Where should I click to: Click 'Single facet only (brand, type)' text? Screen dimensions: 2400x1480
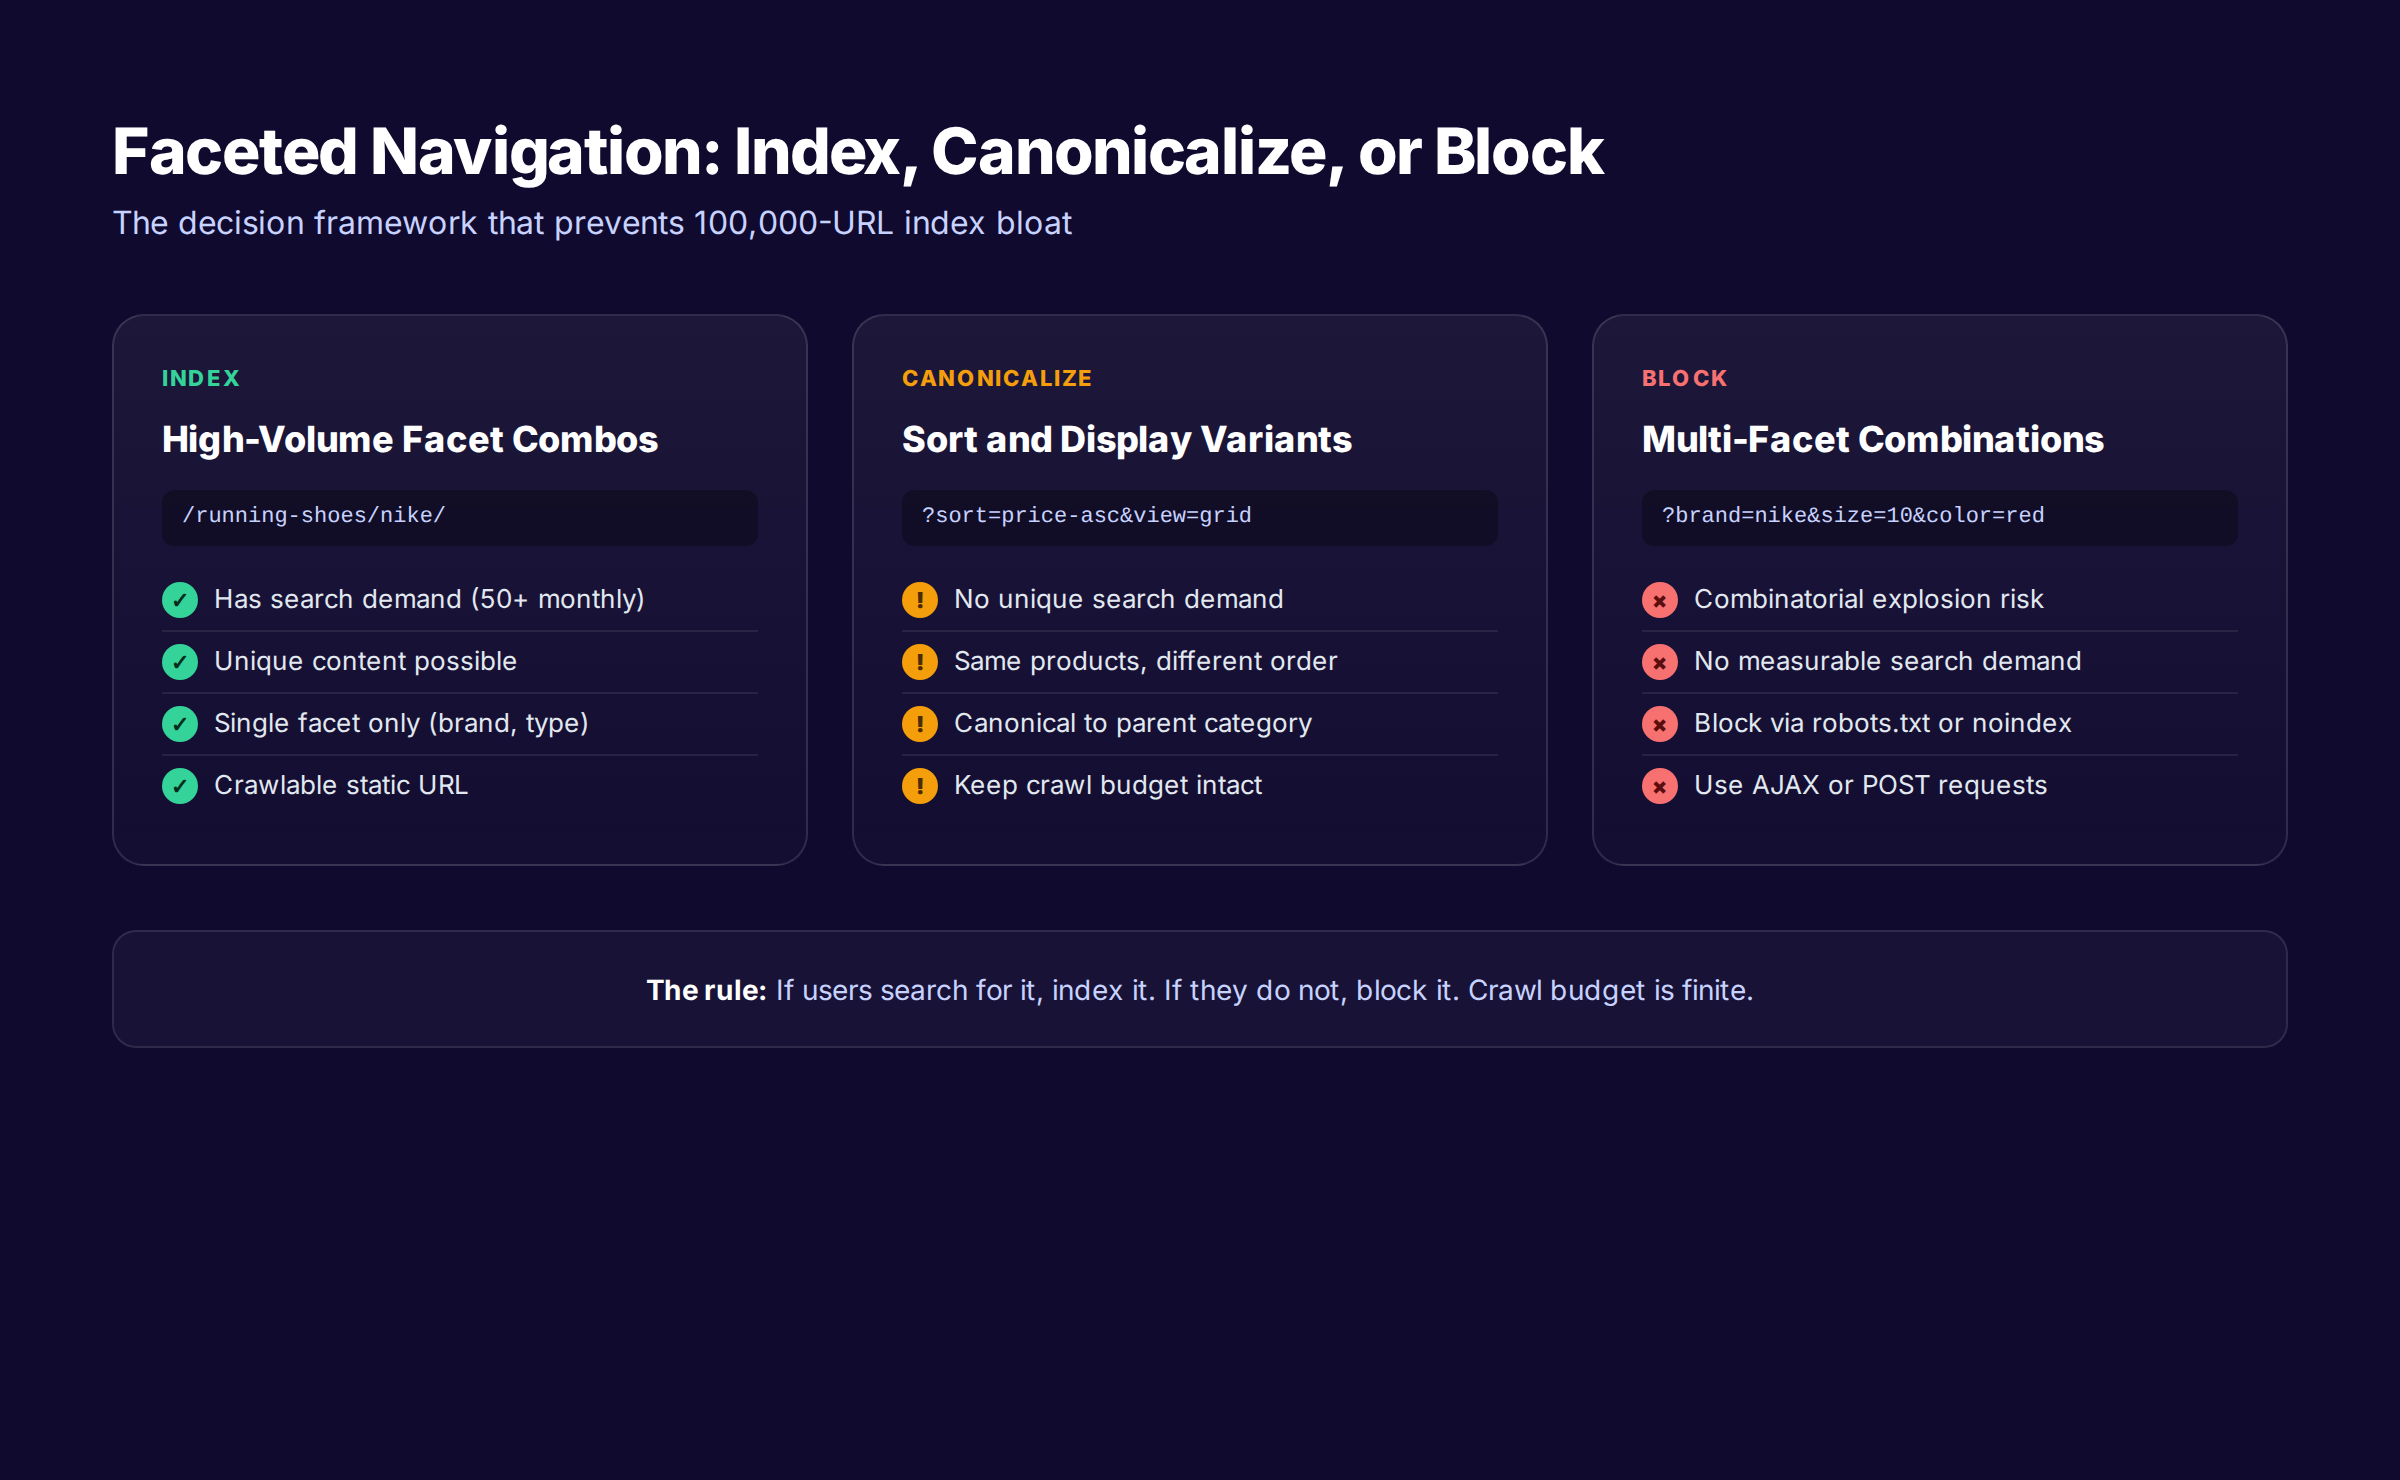(x=401, y=723)
